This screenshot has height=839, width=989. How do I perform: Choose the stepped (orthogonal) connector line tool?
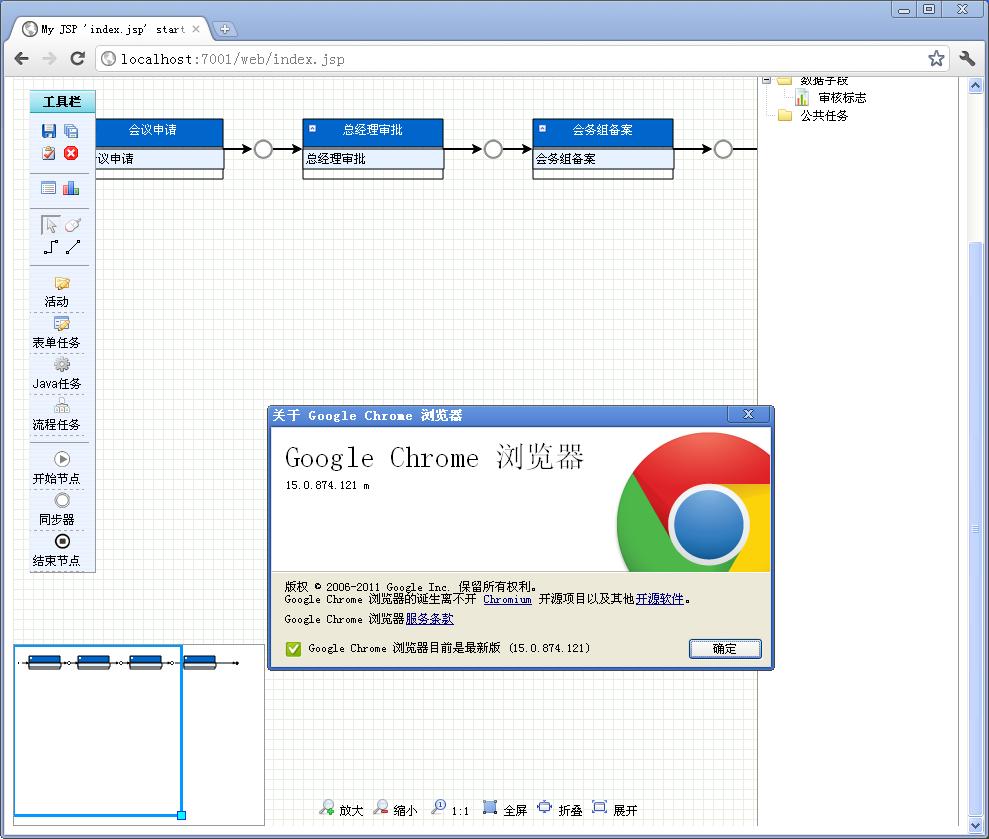50,247
